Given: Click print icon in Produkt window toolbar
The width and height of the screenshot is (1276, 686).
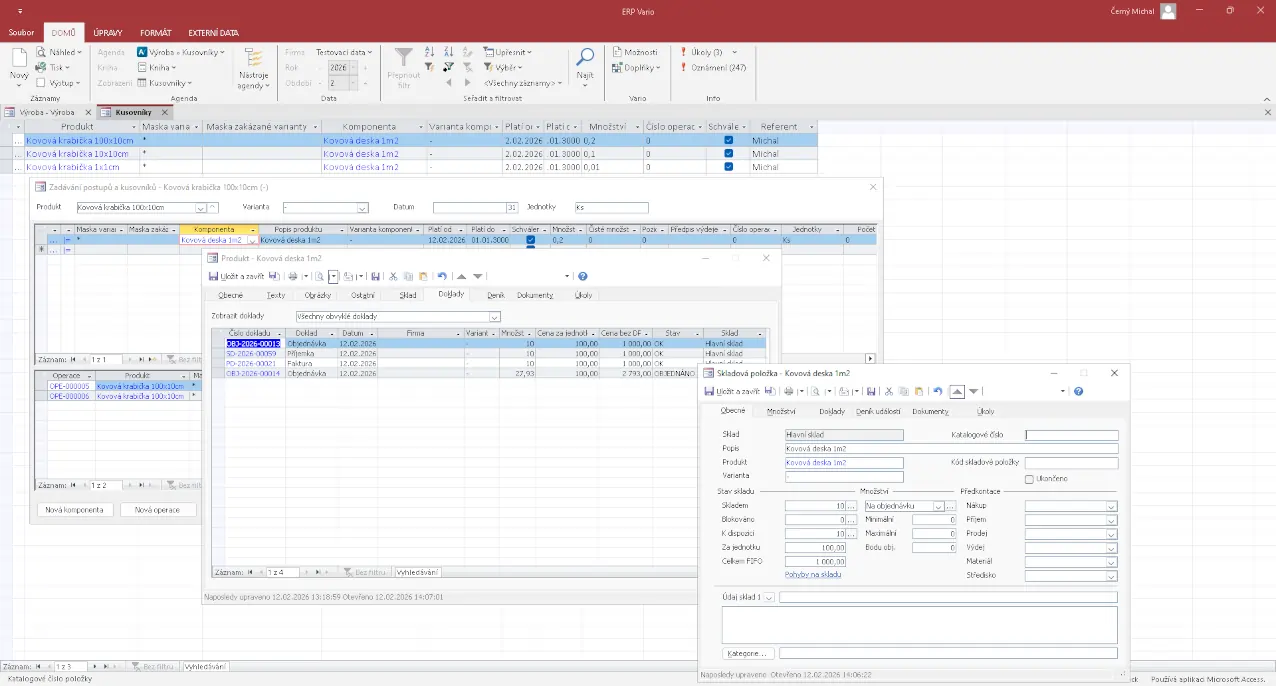Looking at the screenshot, I should 293,276.
